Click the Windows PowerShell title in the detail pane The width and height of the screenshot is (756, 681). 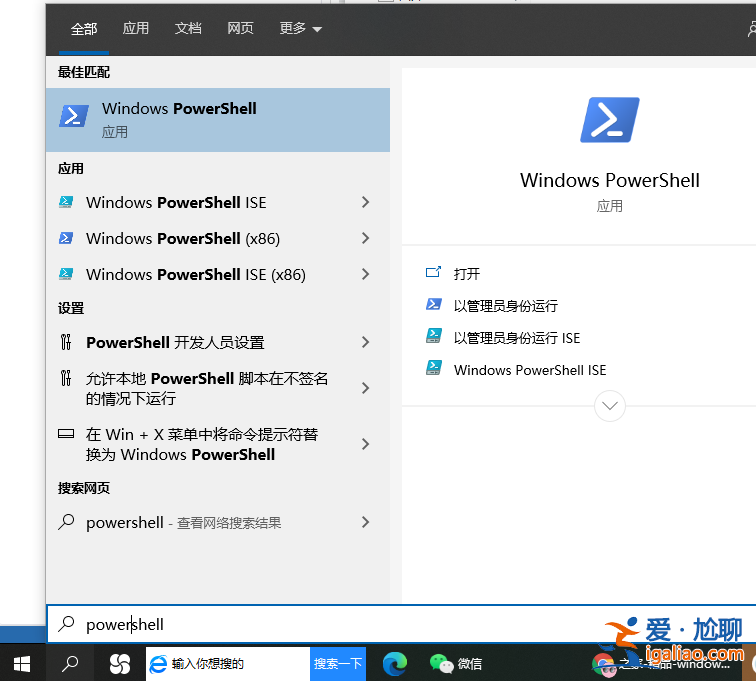tap(610, 180)
